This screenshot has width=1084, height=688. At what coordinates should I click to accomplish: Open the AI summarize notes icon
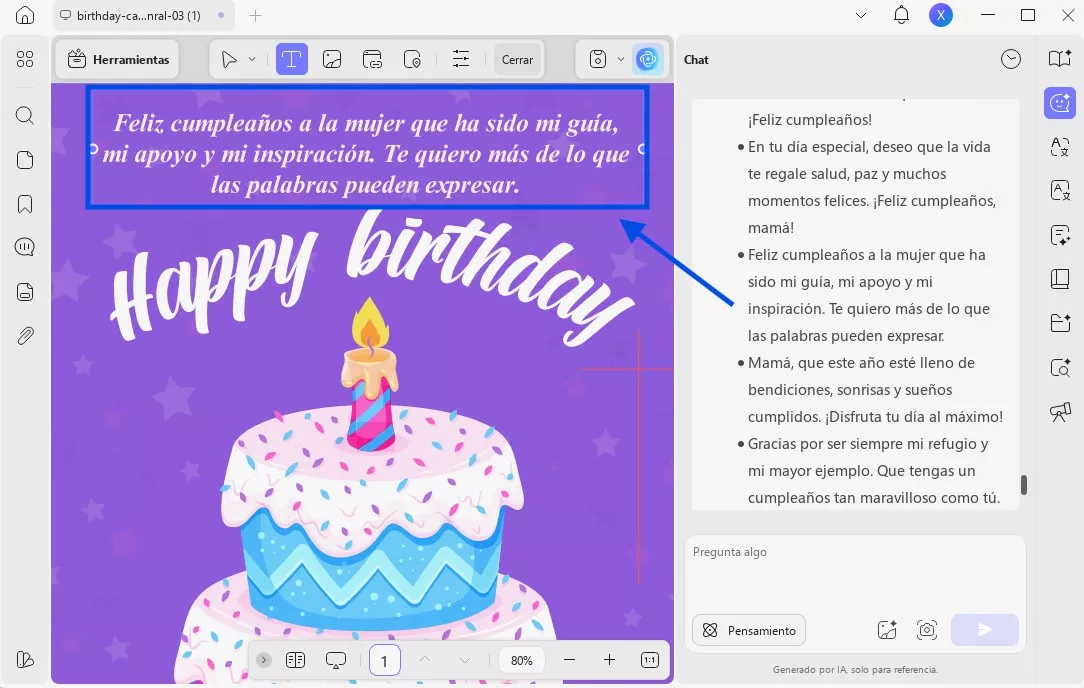[x=1060, y=235]
